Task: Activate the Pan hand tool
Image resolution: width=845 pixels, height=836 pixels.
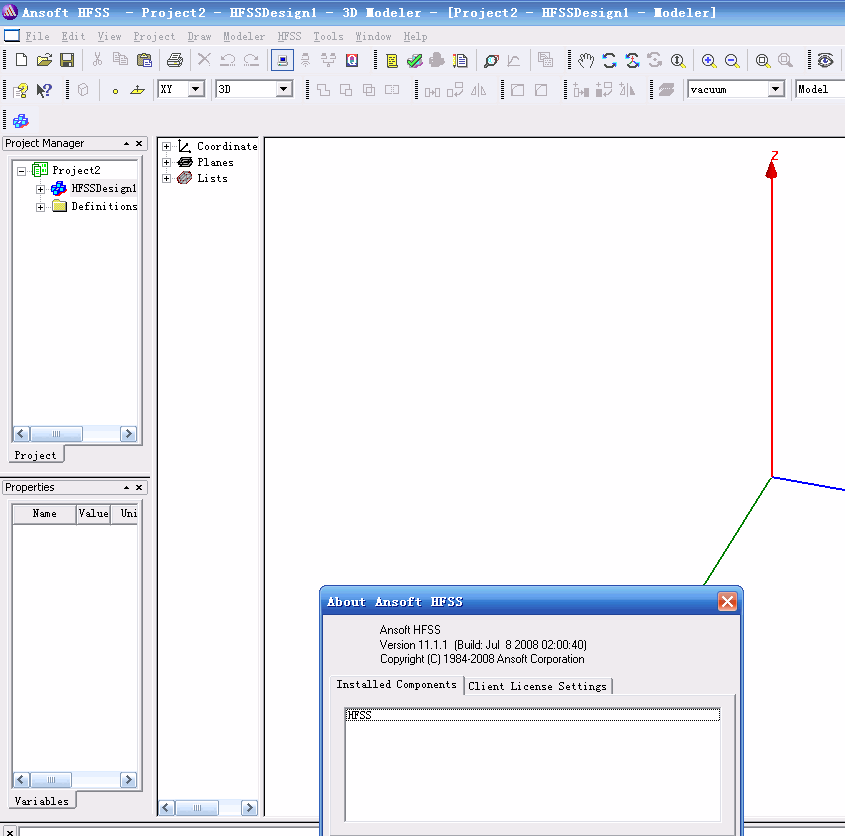Action: point(586,60)
